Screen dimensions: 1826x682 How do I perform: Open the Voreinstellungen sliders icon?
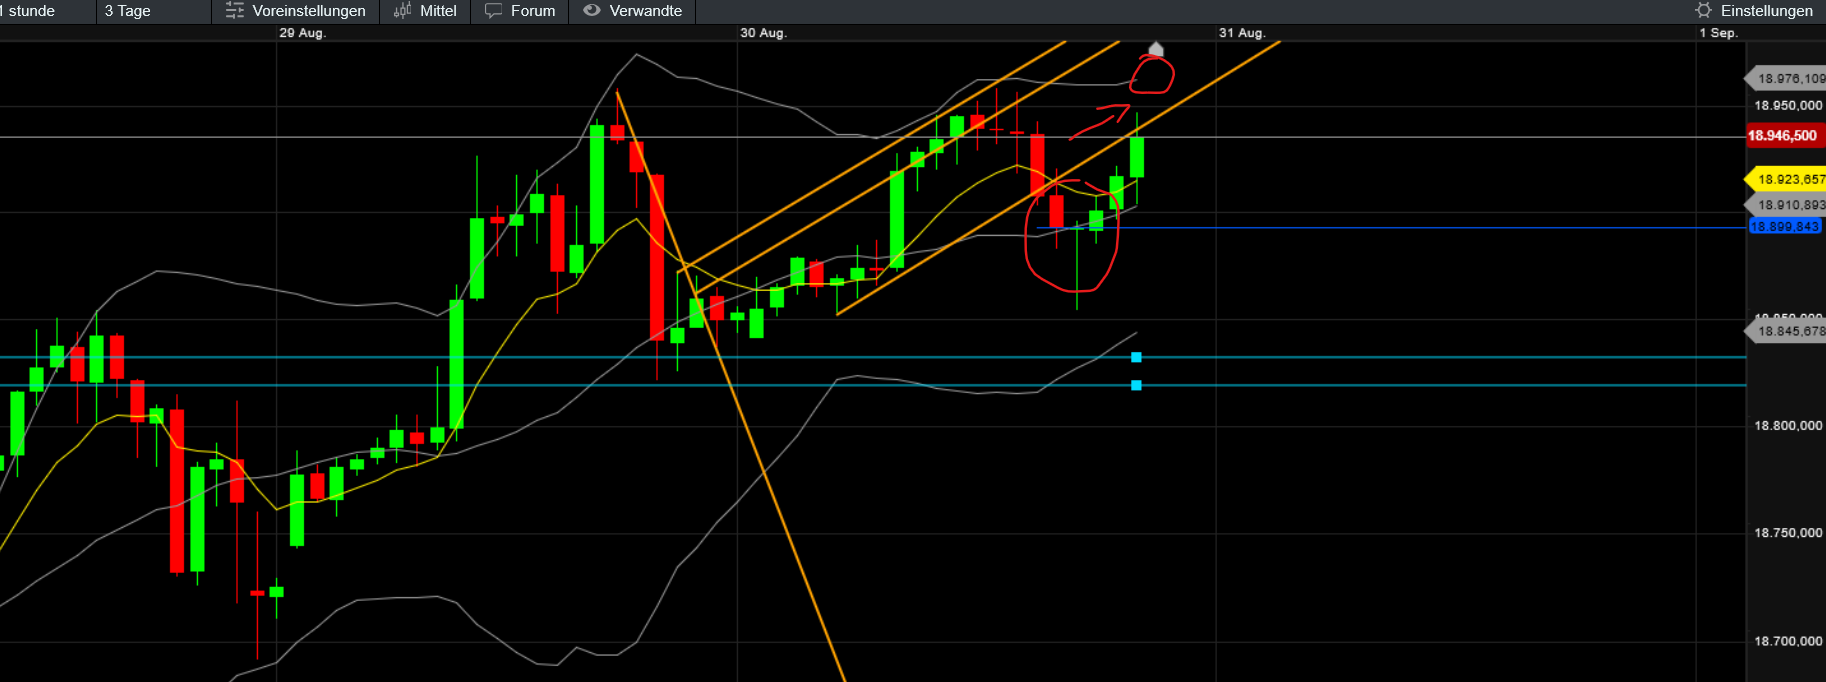tap(235, 11)
